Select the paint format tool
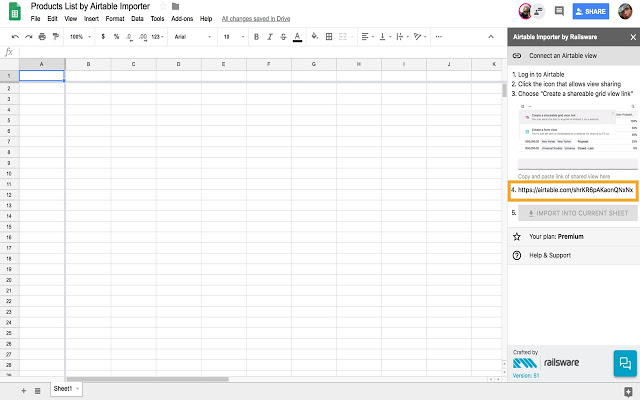The width and height of the screenshot is (640, 400). [56, 37]
